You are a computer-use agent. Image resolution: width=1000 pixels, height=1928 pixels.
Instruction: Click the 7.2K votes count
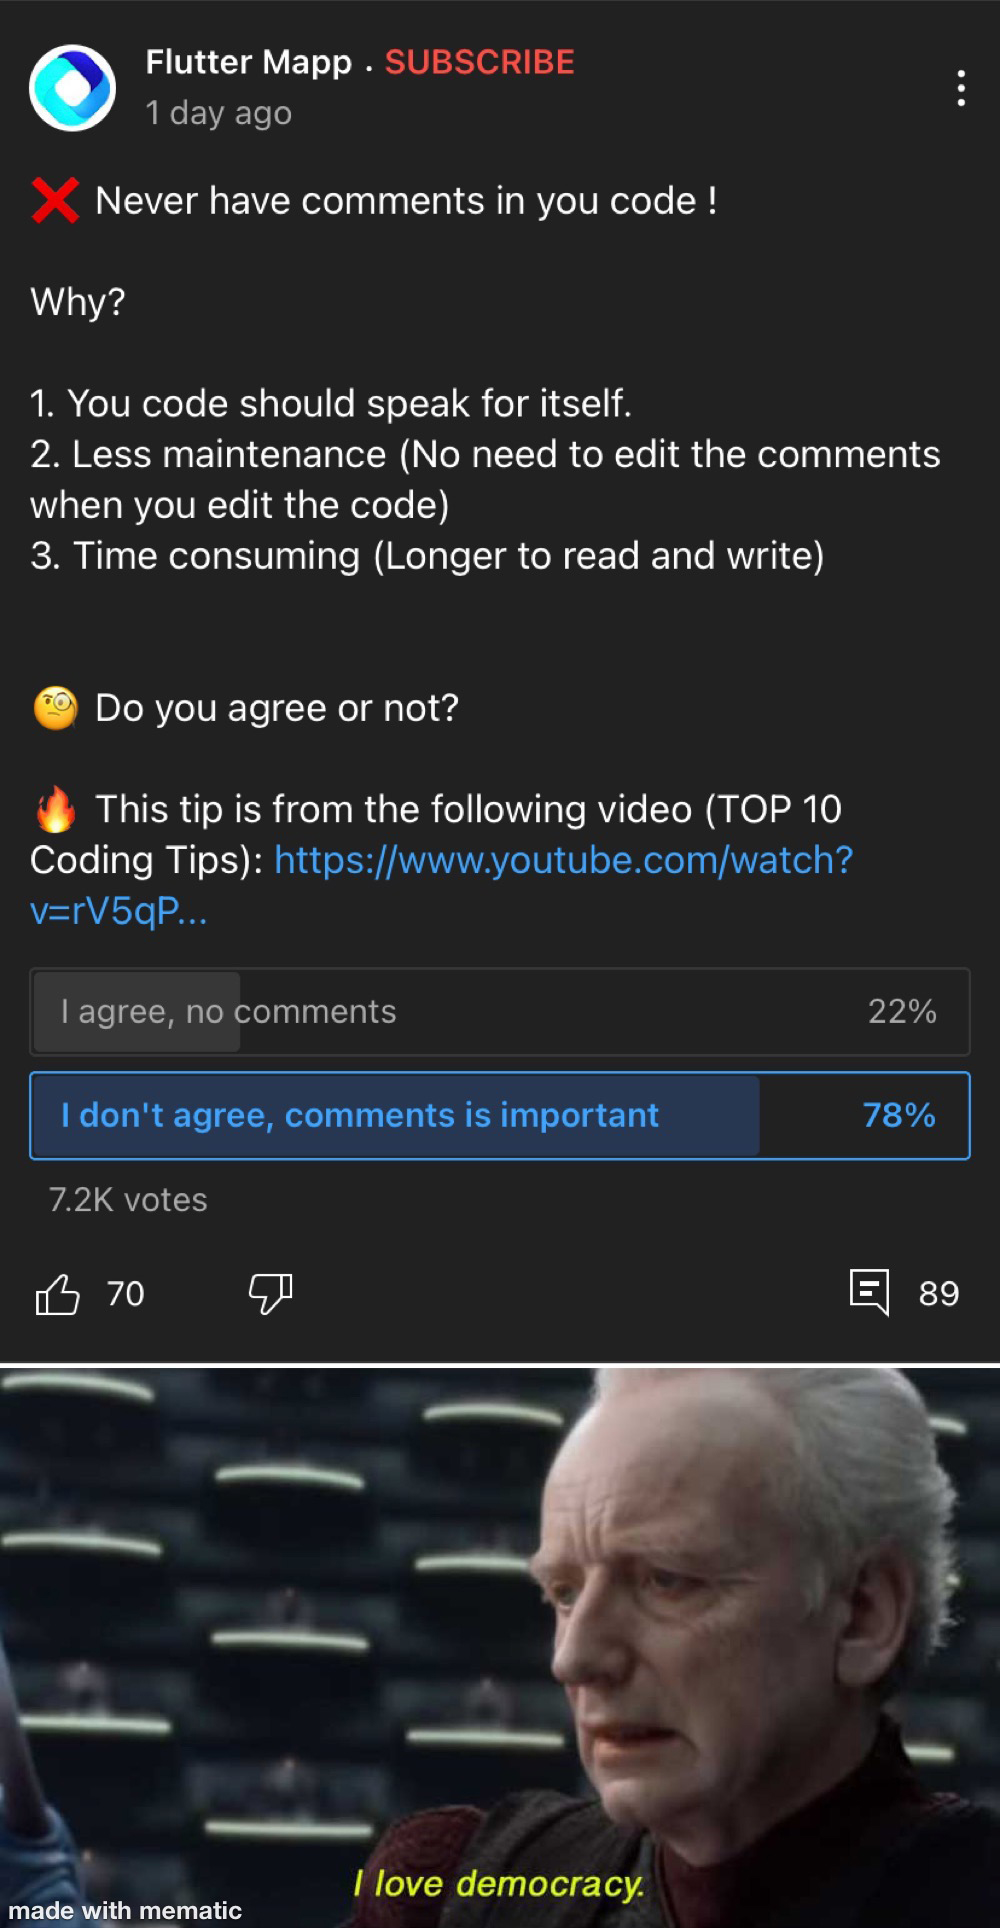click(128, 1200)
